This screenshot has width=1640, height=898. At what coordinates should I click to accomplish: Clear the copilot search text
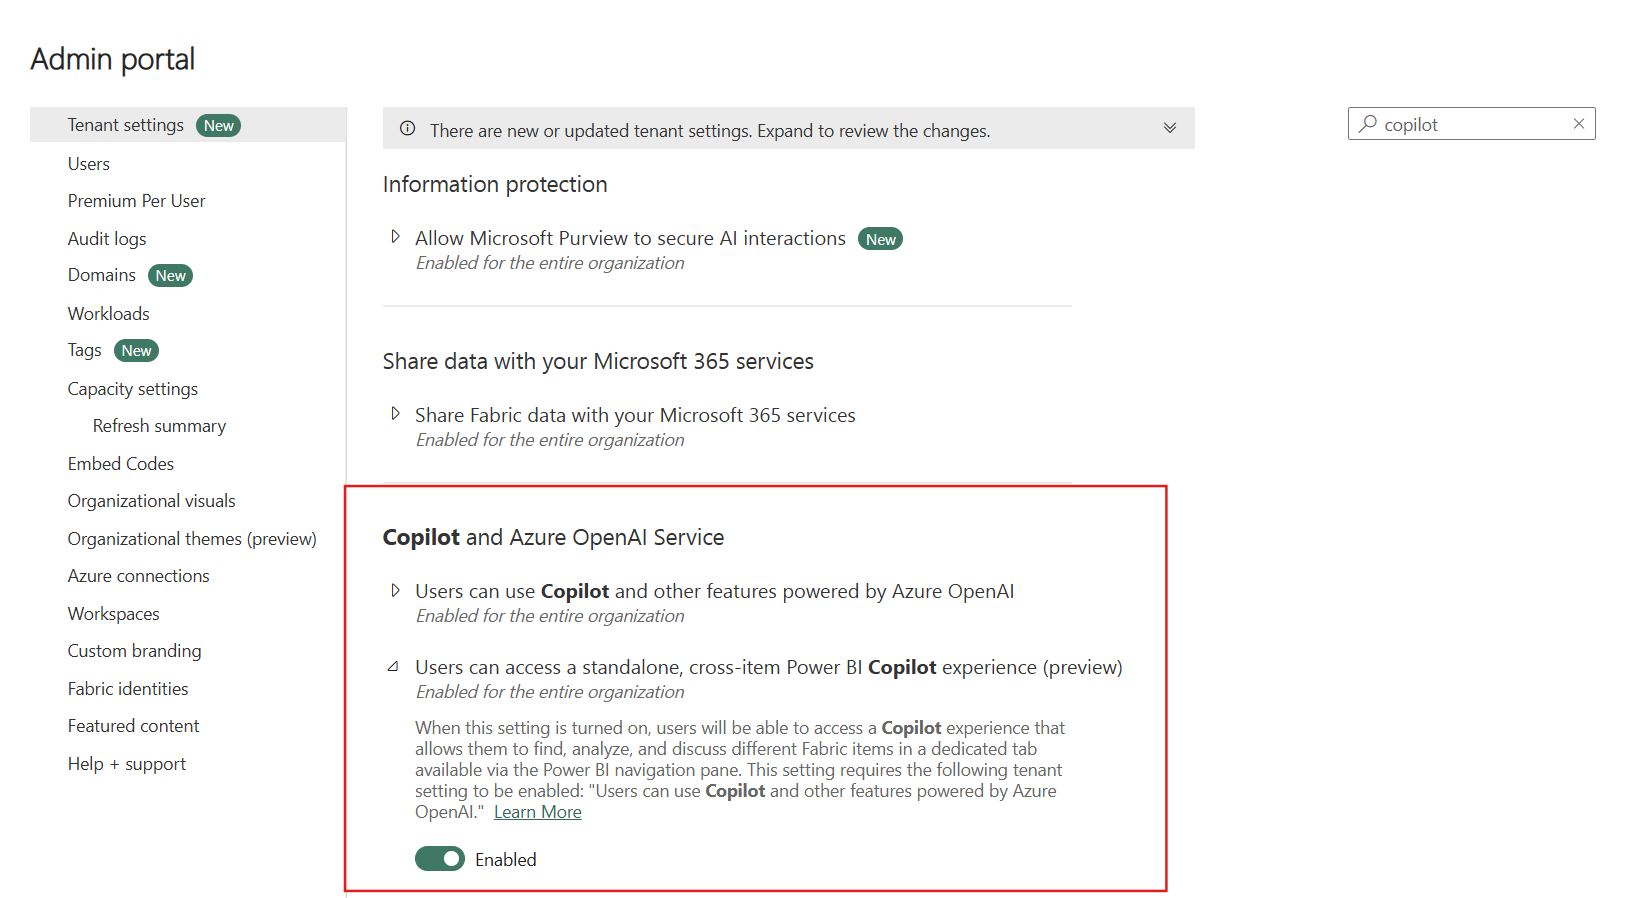pos(1579,124)
